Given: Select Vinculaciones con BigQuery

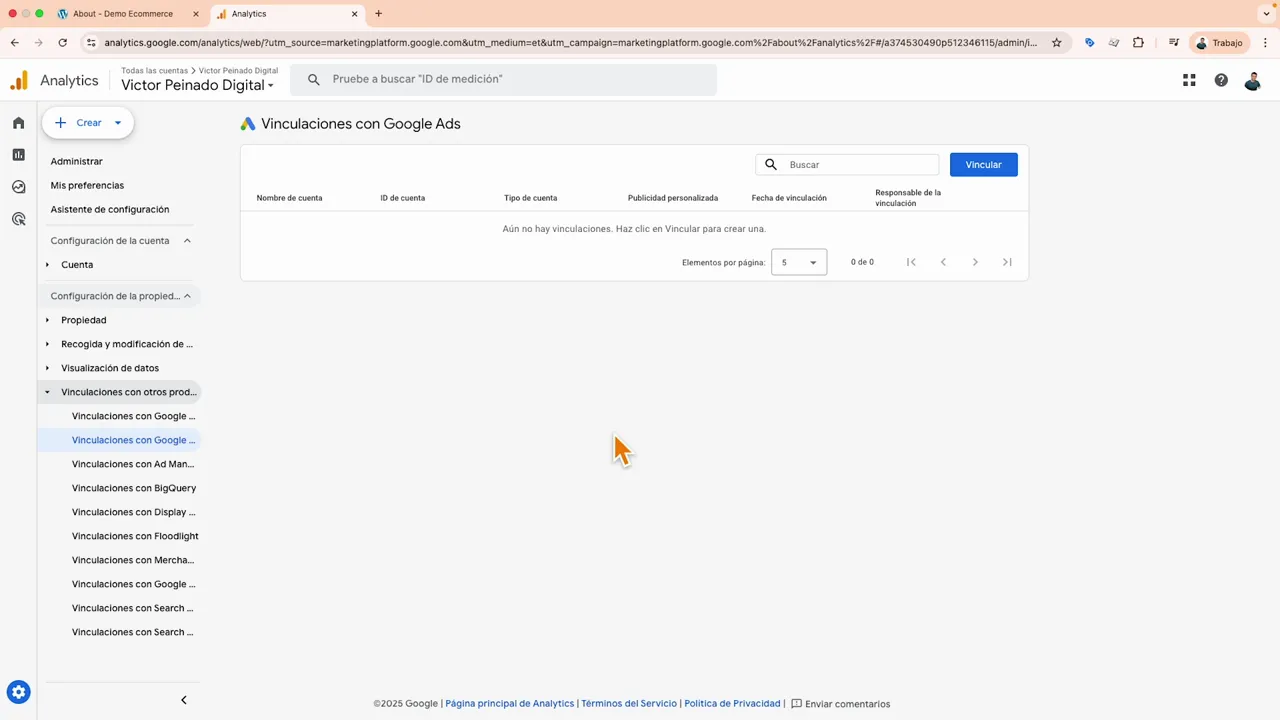Looking at the screenshot, I should (x=134, y=487).
